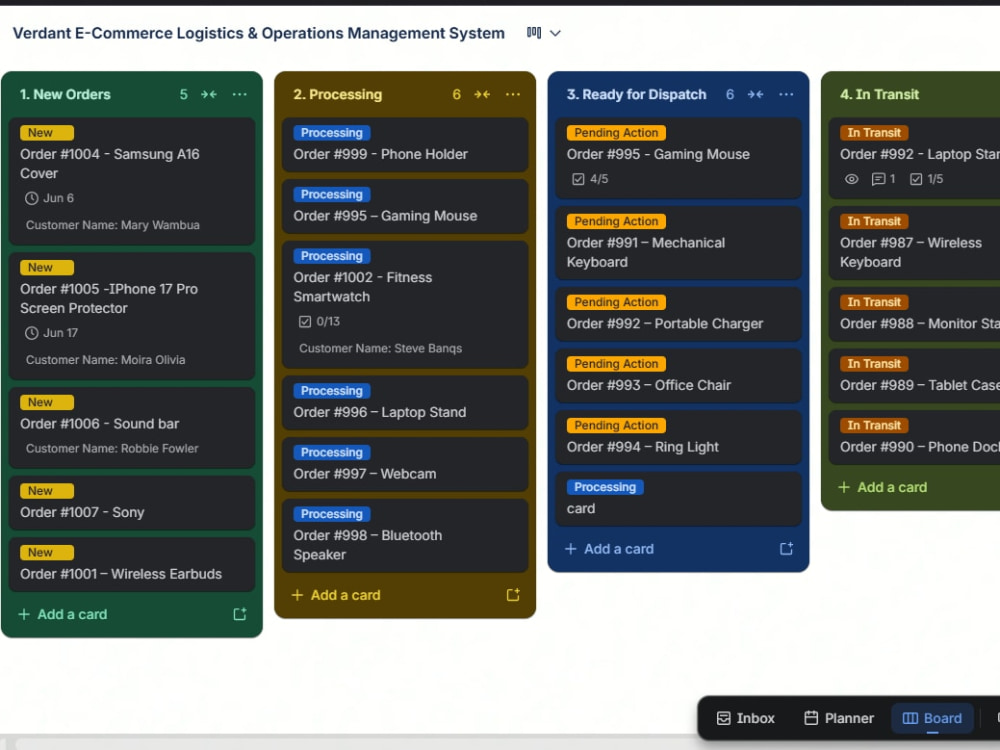Open Order #989 Tablet Case card

[x=915, y=376]
